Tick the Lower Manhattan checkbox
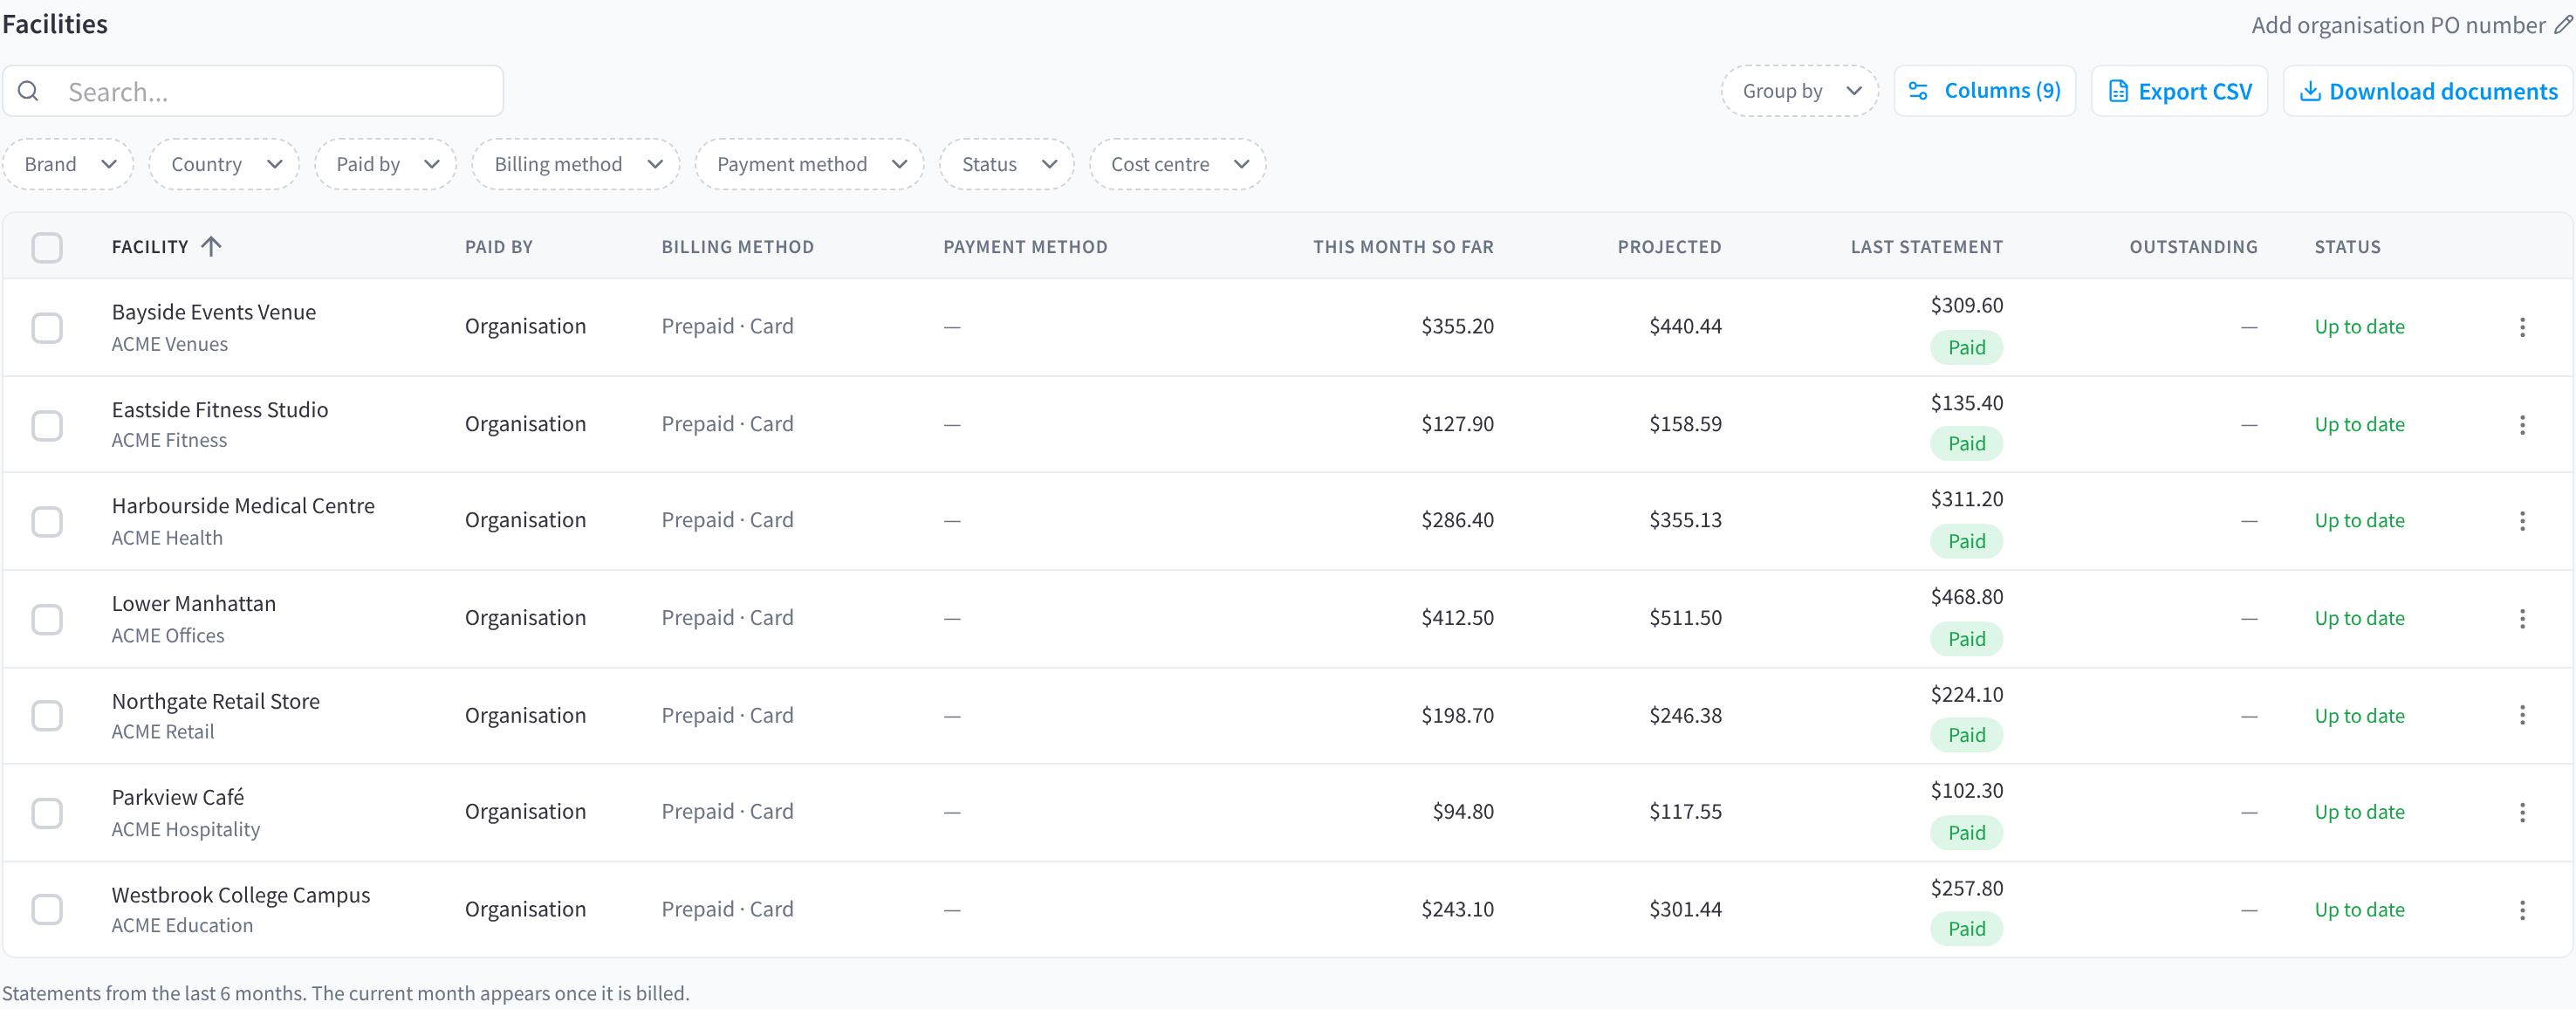 click(x=47, y=619)
